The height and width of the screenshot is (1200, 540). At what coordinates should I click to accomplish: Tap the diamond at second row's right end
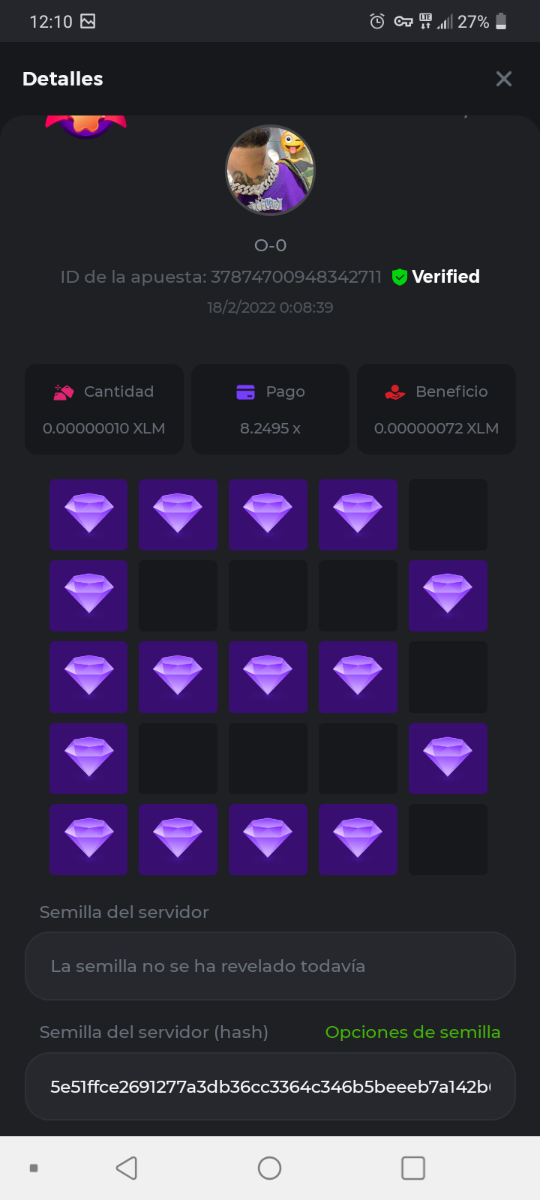(448, 595)
